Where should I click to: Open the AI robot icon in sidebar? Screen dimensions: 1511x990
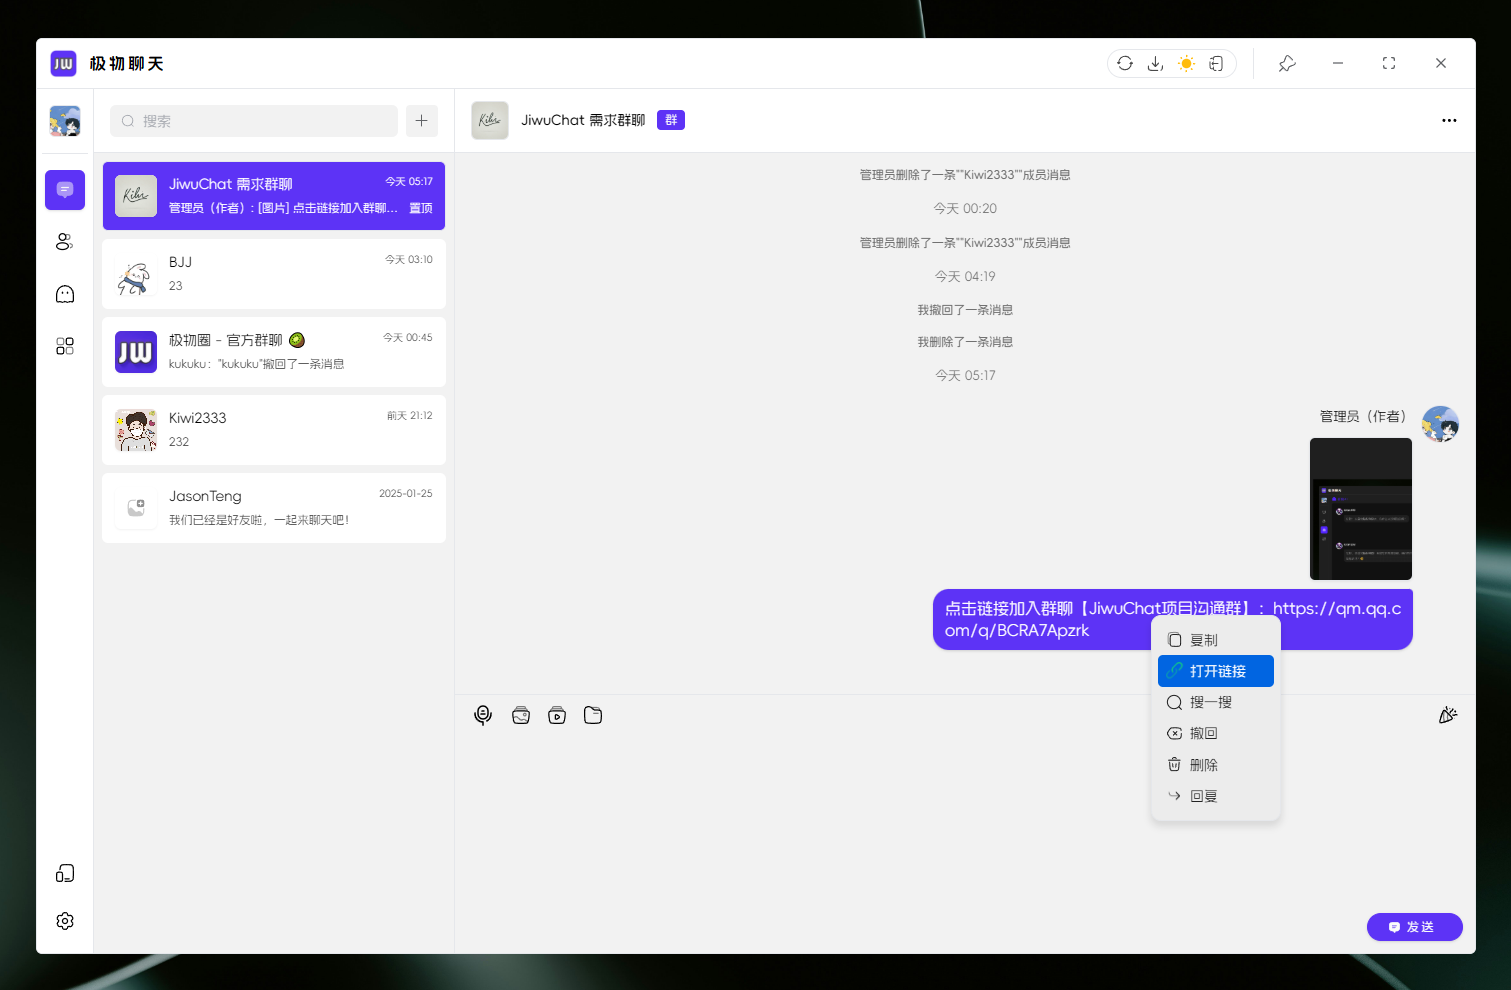pos(65,294)
